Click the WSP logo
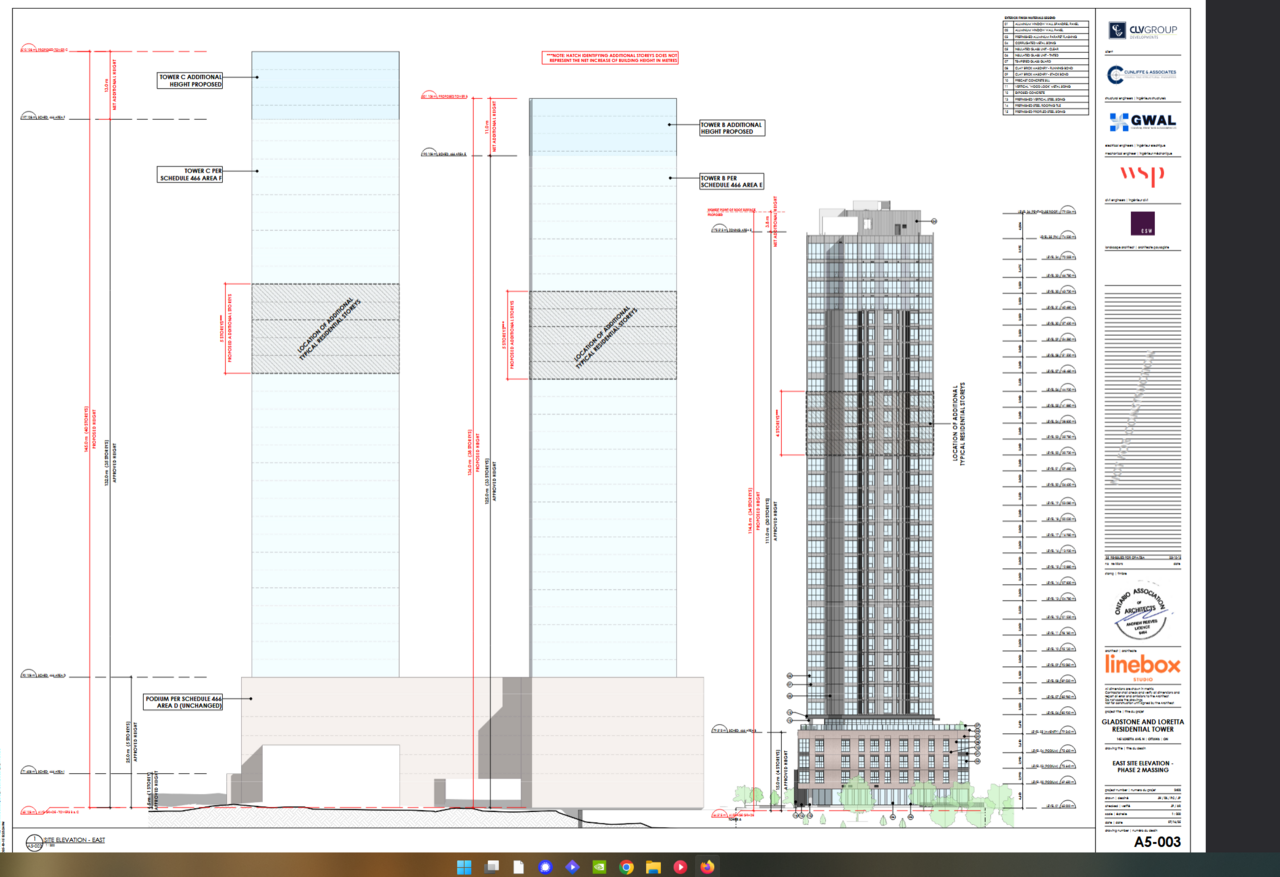Image resolution: width=1280 pixels, height=877 pixels. coord(1142,176)
